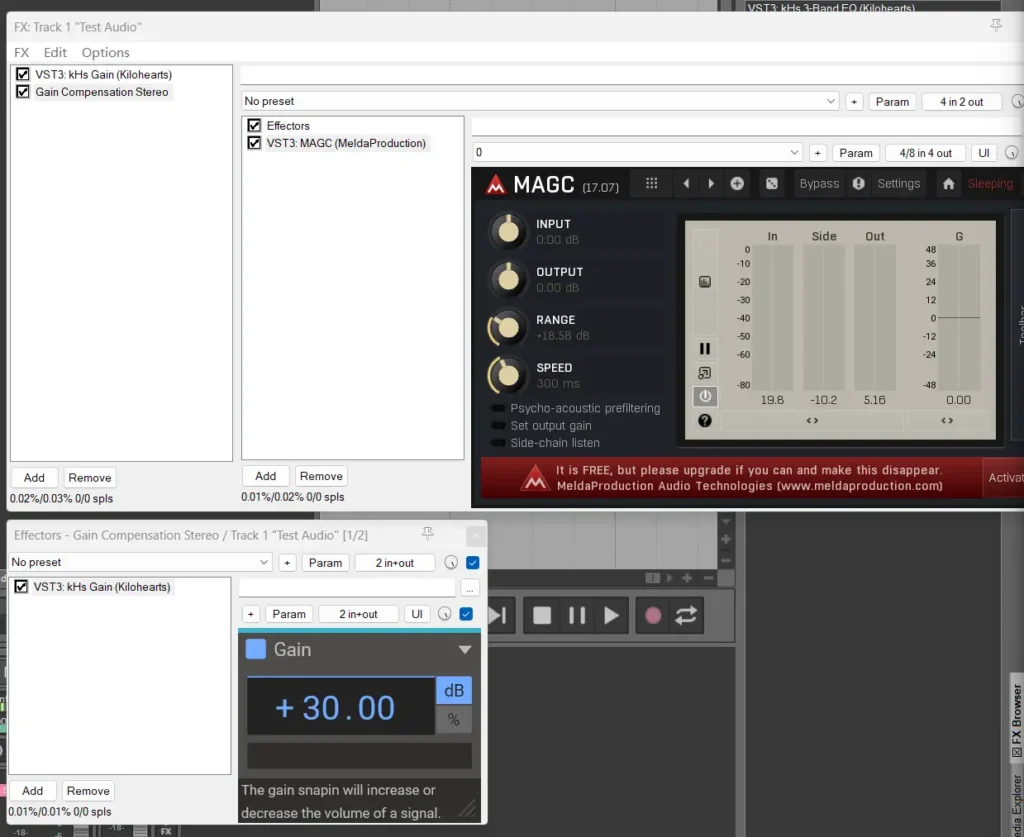
Task: Toggle Psycho-acoustic prefiltering option
Action: [x=498, y=408]
